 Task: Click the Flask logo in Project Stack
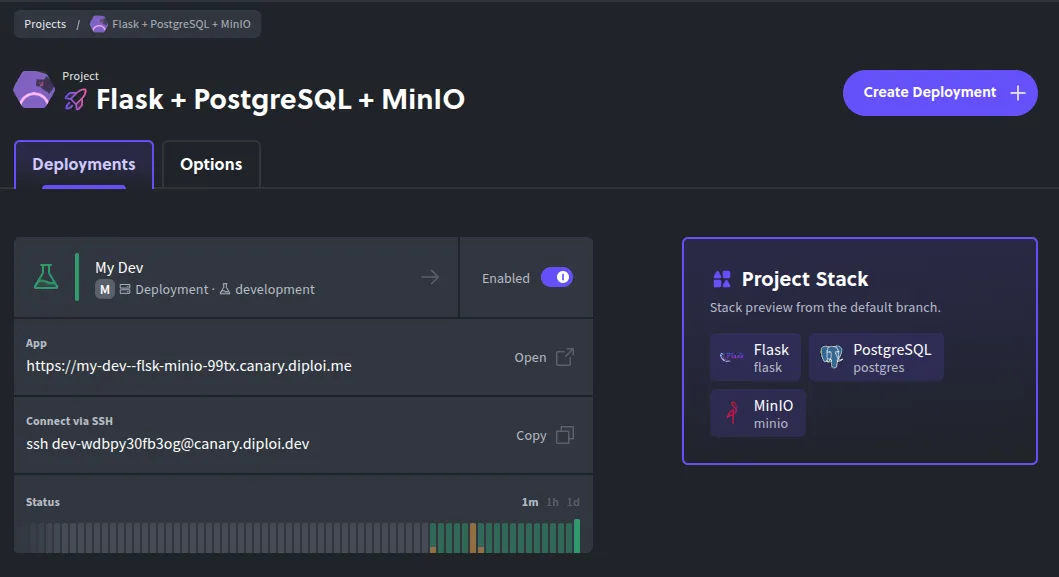coord(732,357)
